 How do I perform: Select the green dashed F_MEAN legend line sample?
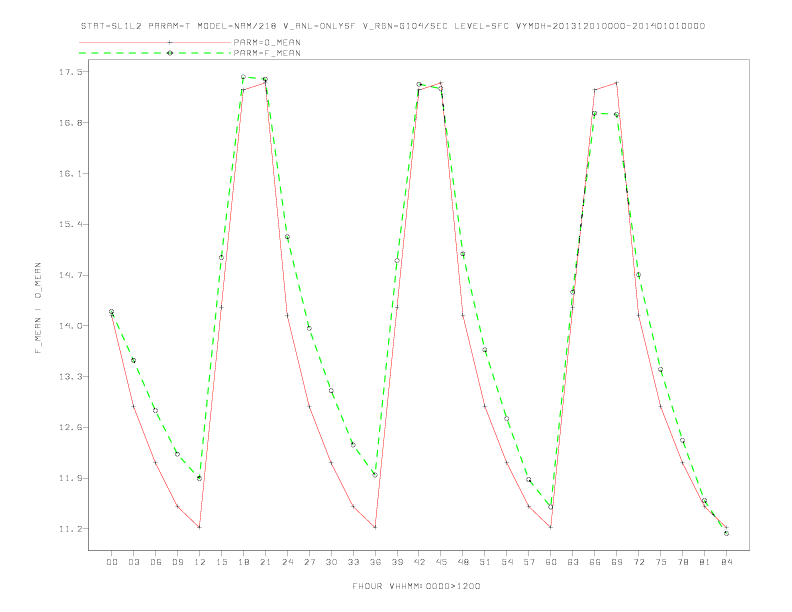[x=155, y=53]
